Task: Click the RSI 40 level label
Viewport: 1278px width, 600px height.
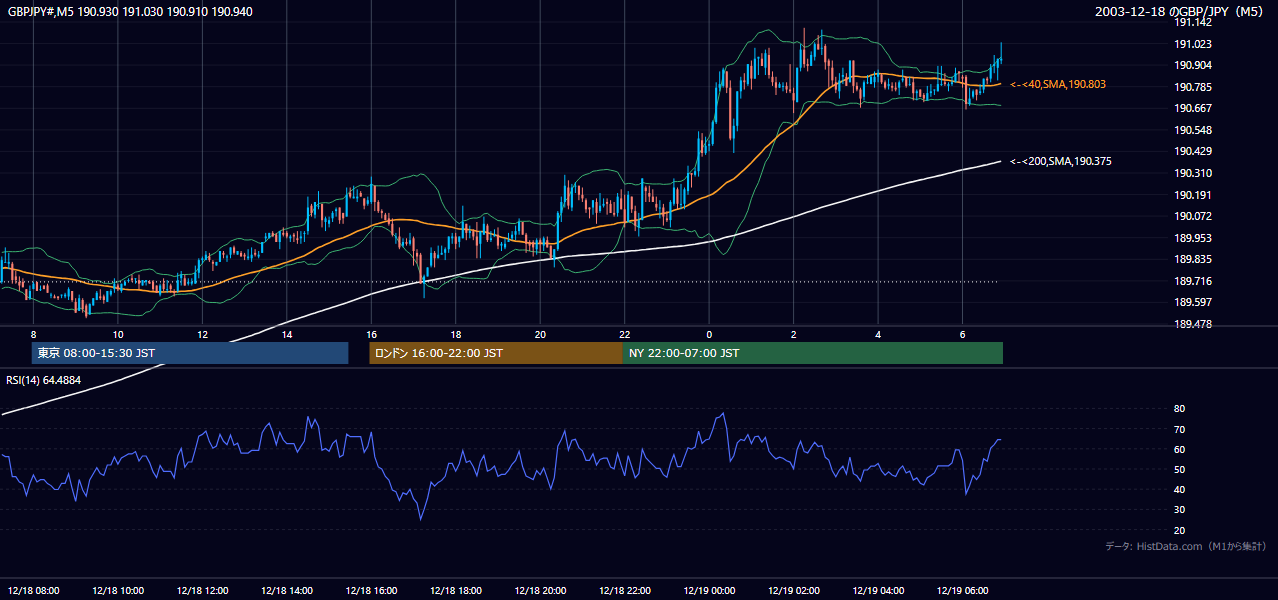Action: pyautogui.click(x=1179, y=489)
